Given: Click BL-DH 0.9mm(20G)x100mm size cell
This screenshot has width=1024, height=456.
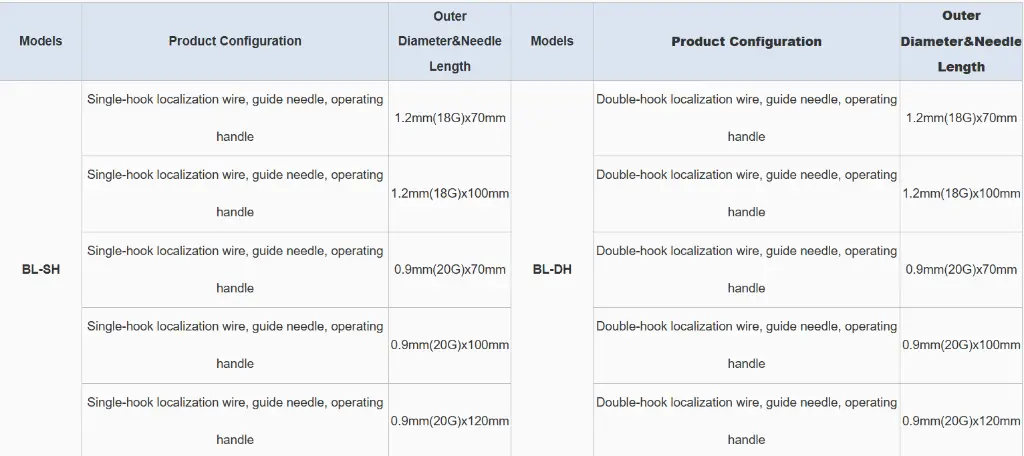Looking at the screenshot, I should coord(961,345).
